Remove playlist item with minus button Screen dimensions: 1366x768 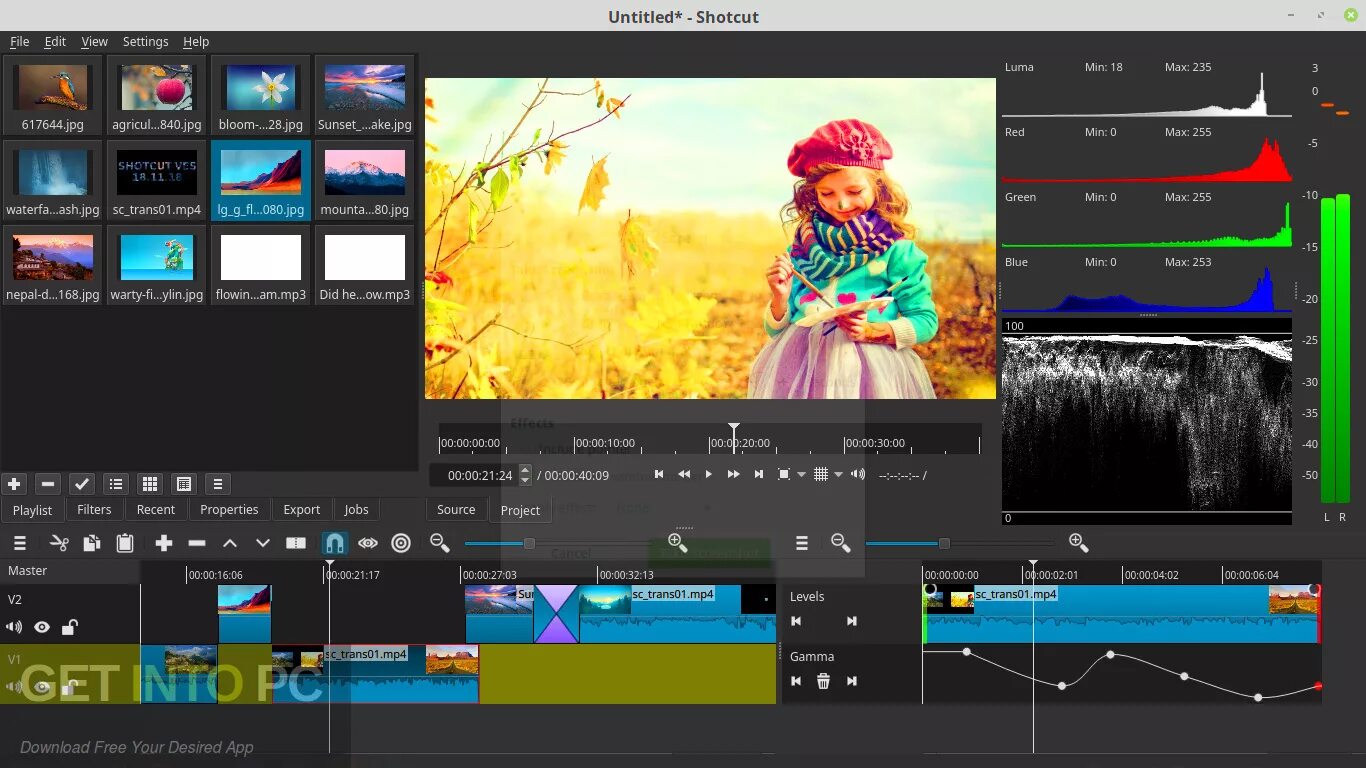pyautogui.click(x=48, y=484)
